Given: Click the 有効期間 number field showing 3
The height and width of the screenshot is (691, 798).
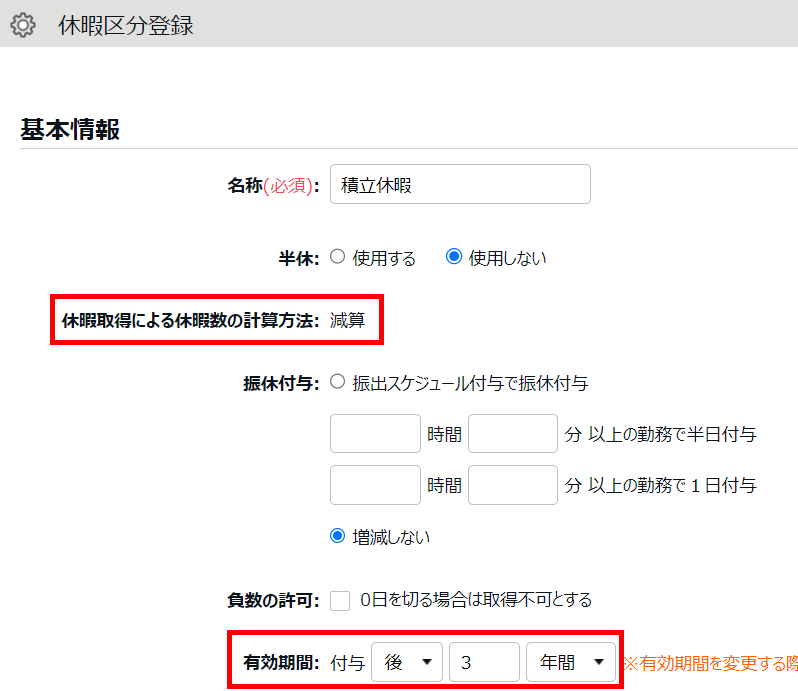Looking at the screenshot, I should (484, 662).
